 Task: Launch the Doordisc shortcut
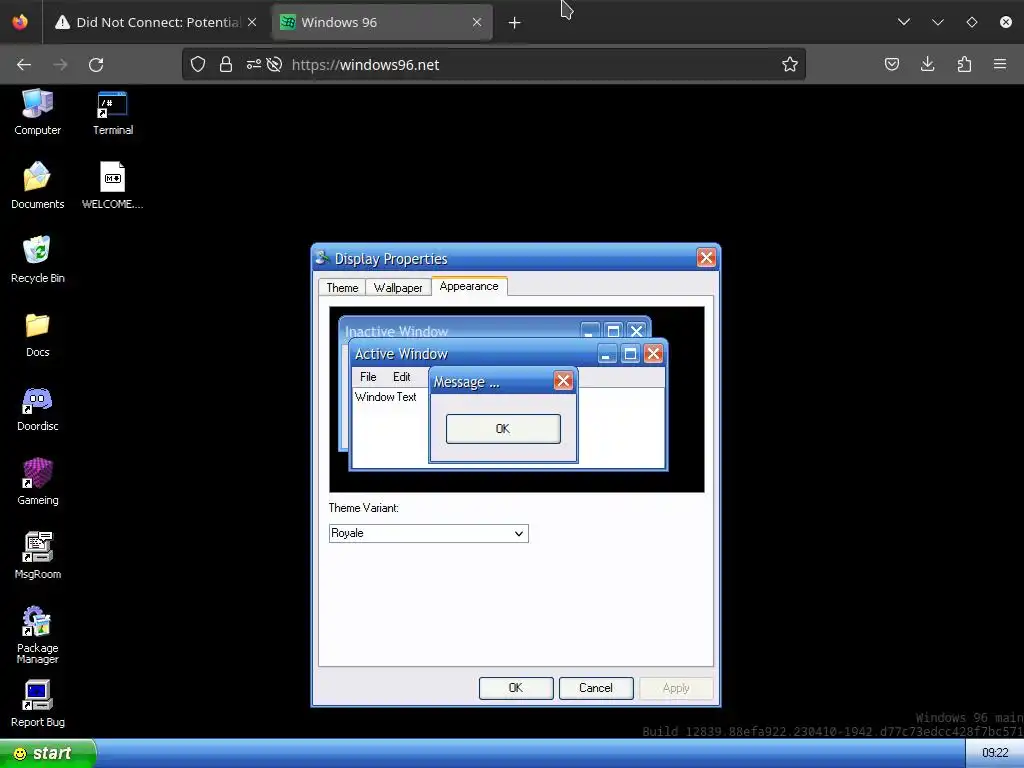tap(37, 409)
